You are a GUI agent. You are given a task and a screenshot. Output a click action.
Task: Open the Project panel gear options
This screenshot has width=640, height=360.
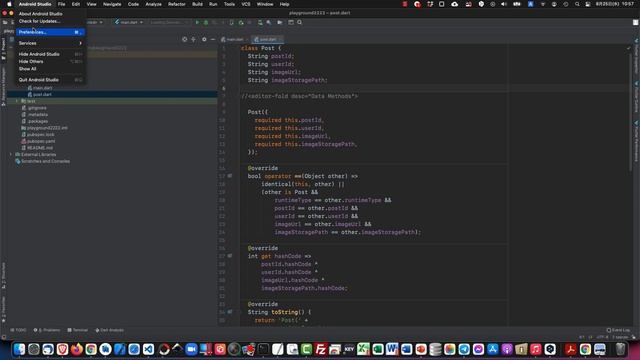point(204,39)
